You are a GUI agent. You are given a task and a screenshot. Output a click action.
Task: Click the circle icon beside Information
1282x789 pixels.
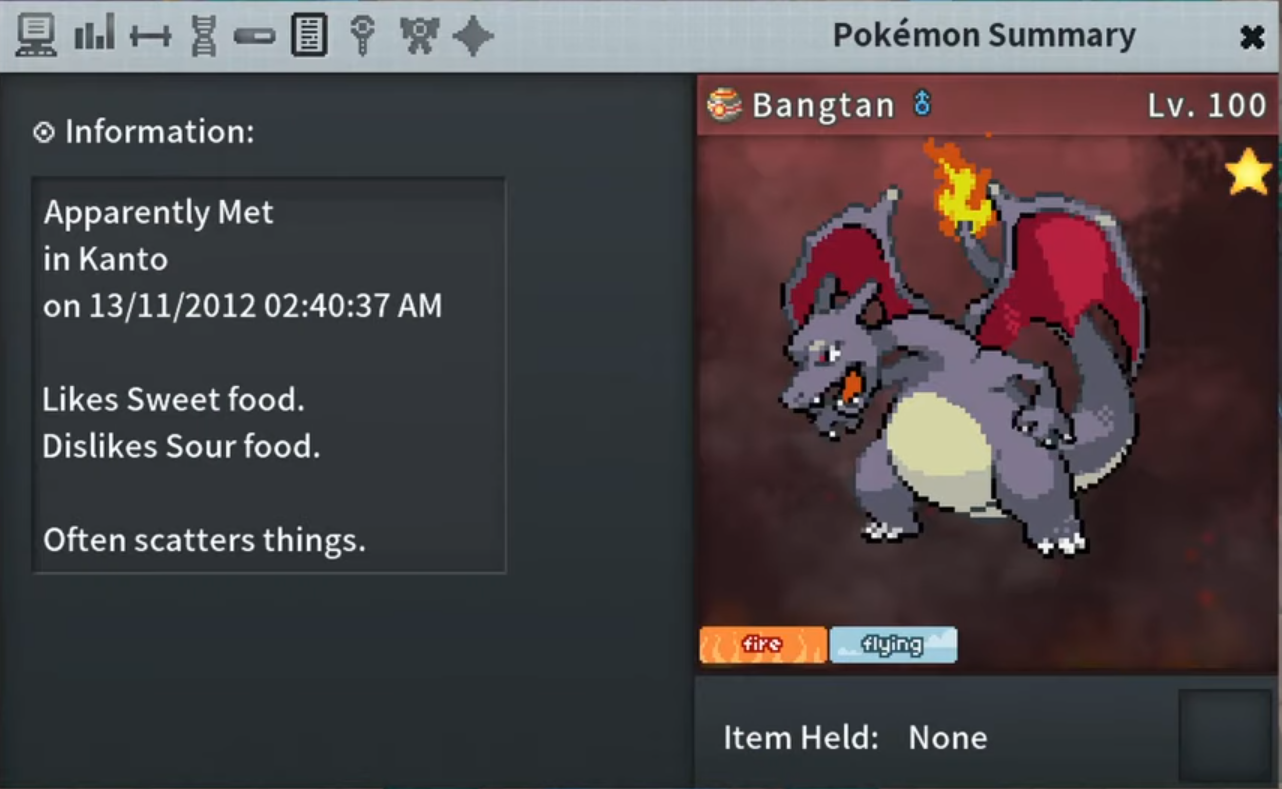coord(43,132)
